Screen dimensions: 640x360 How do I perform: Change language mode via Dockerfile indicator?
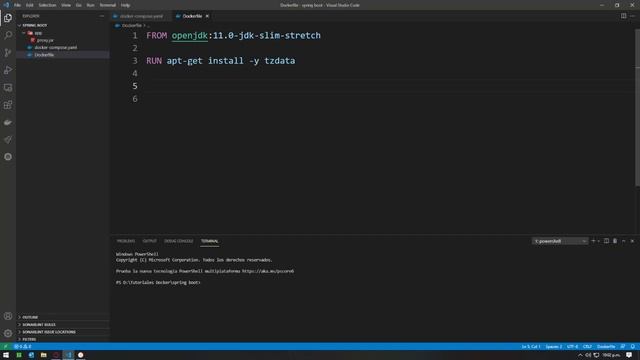click(x=606, y=347)
